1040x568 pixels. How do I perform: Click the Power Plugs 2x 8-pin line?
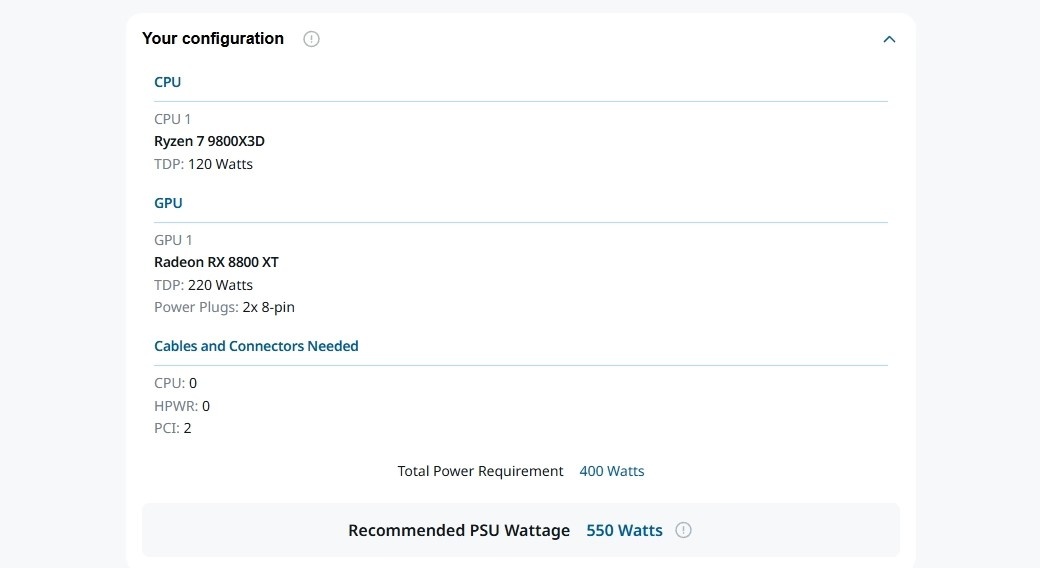224,307
